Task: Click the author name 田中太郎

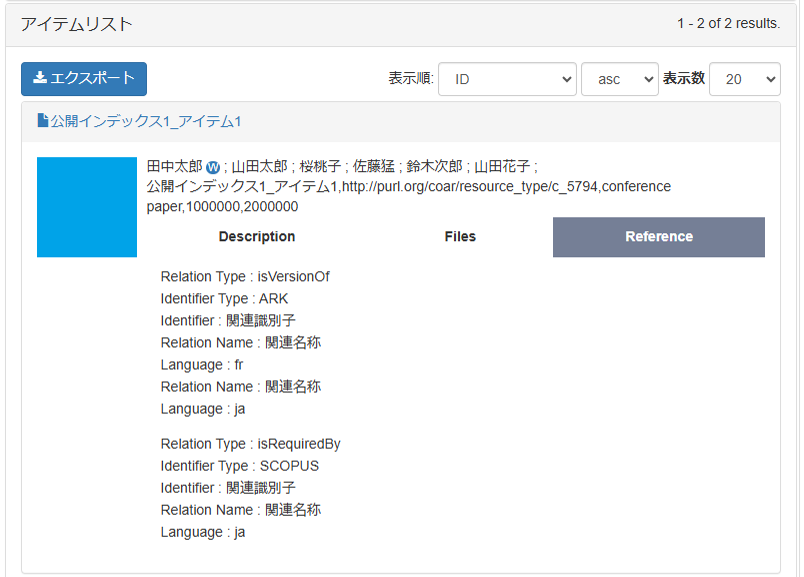Action: coord(174,166)
